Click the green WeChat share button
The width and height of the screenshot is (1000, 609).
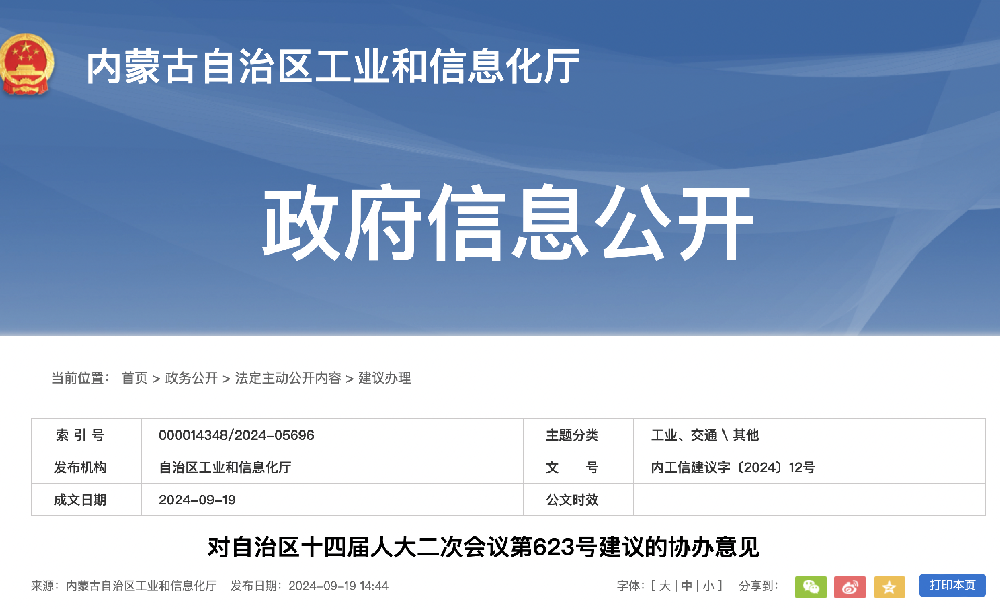coord(810,587)
